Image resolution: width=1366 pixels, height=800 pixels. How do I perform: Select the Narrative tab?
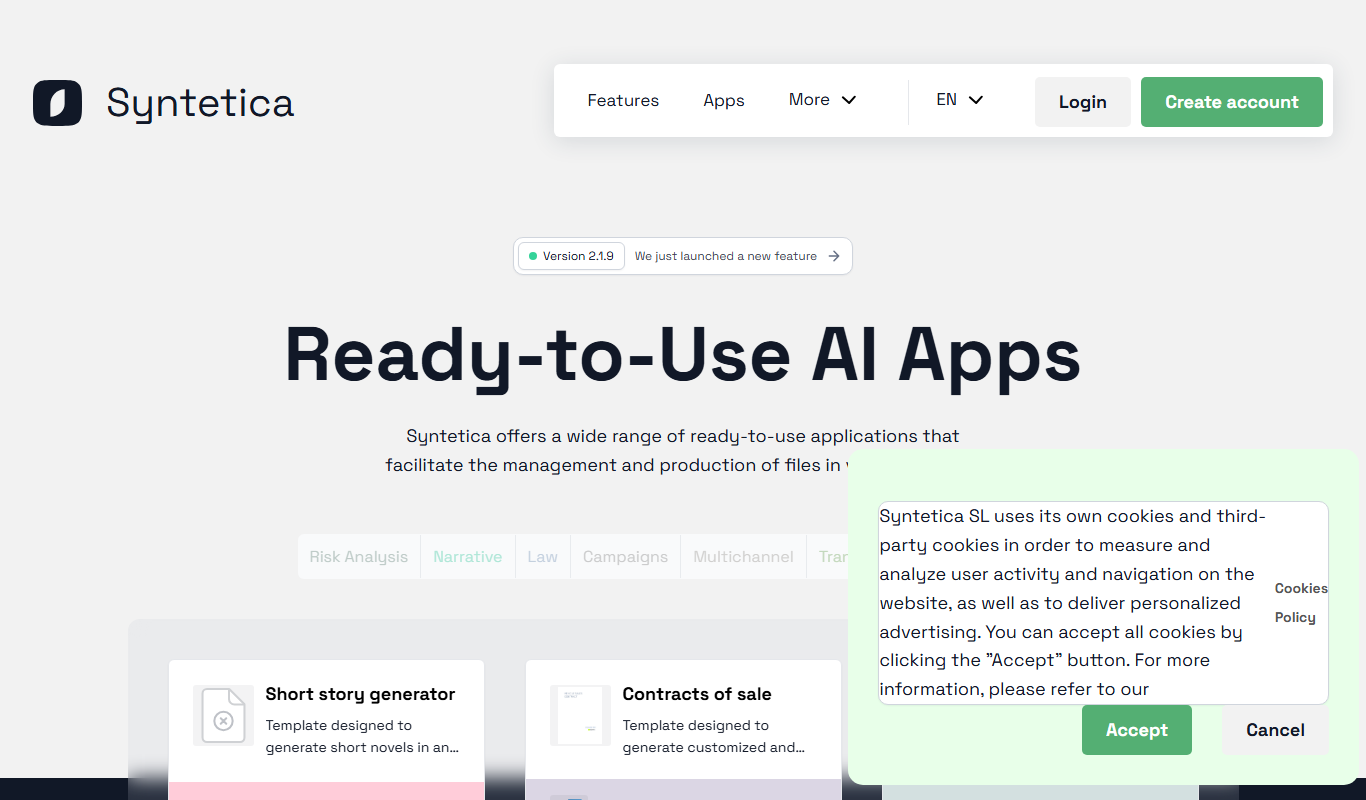tap(468, 557)
